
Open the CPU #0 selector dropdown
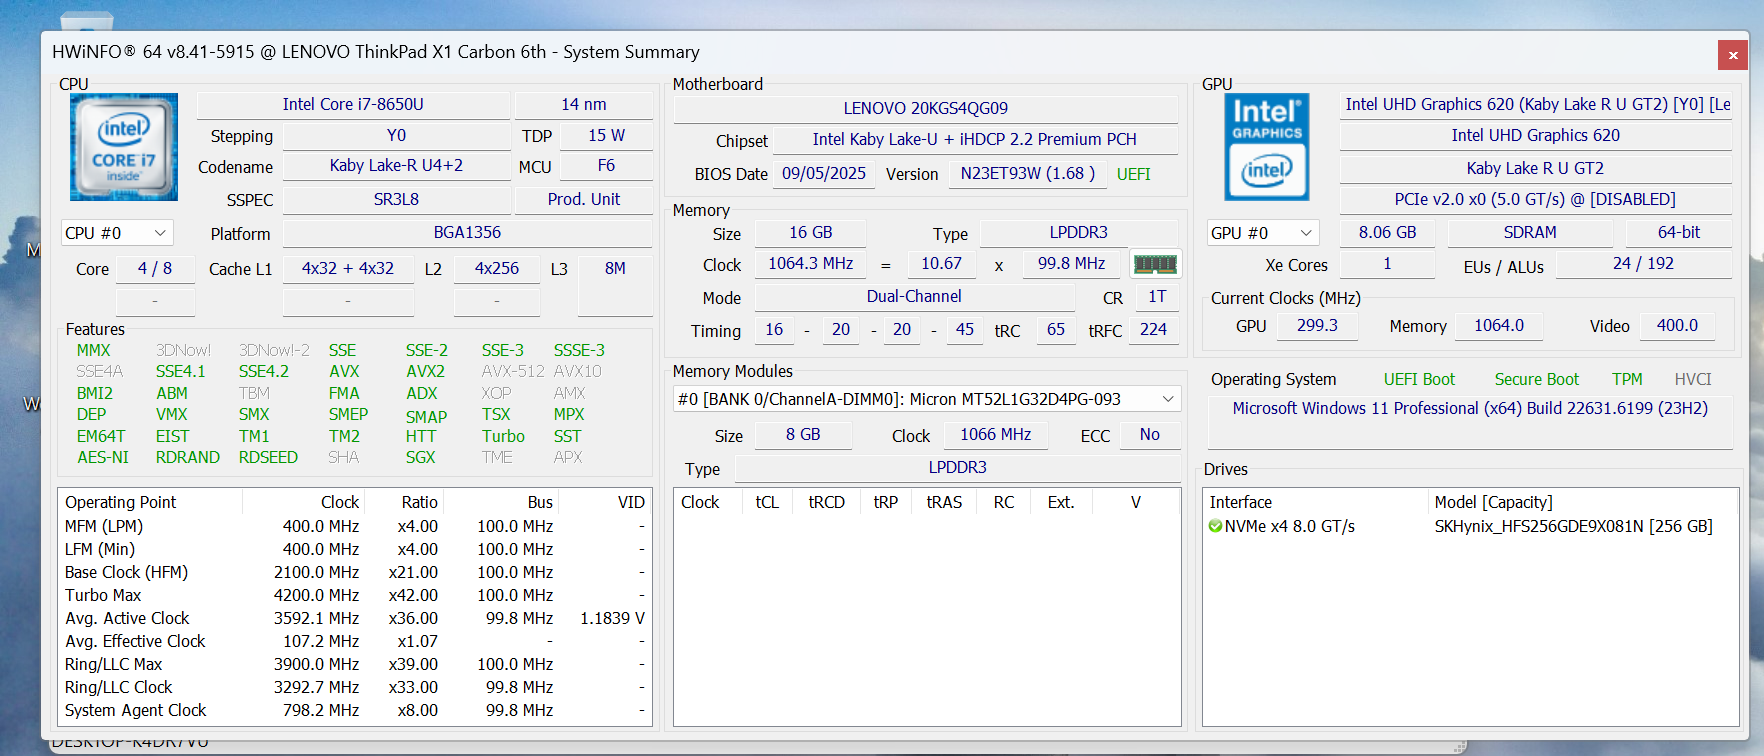[117, 233]
